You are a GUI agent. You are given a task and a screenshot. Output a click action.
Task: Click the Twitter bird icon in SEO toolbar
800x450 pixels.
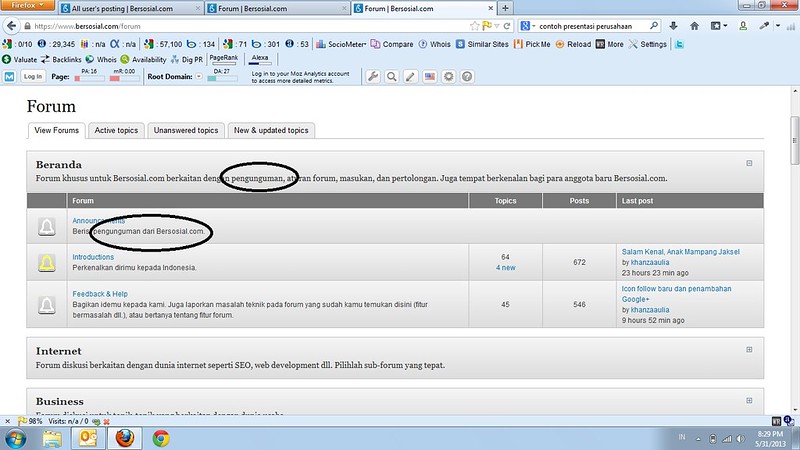click(x=679, y=44)
